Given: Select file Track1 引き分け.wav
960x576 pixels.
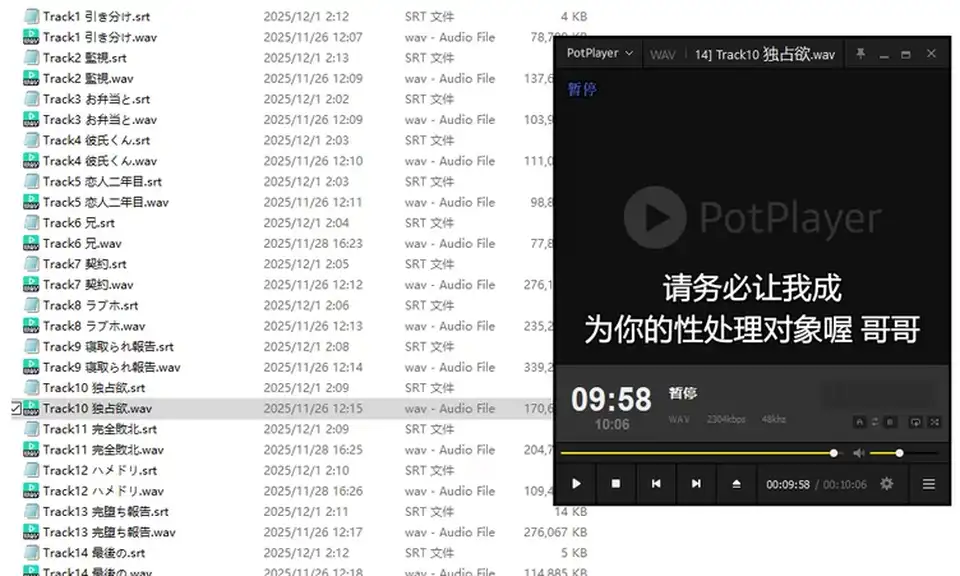Looking at the screenshot, I should pyautogui.click(x=100, y=37).
